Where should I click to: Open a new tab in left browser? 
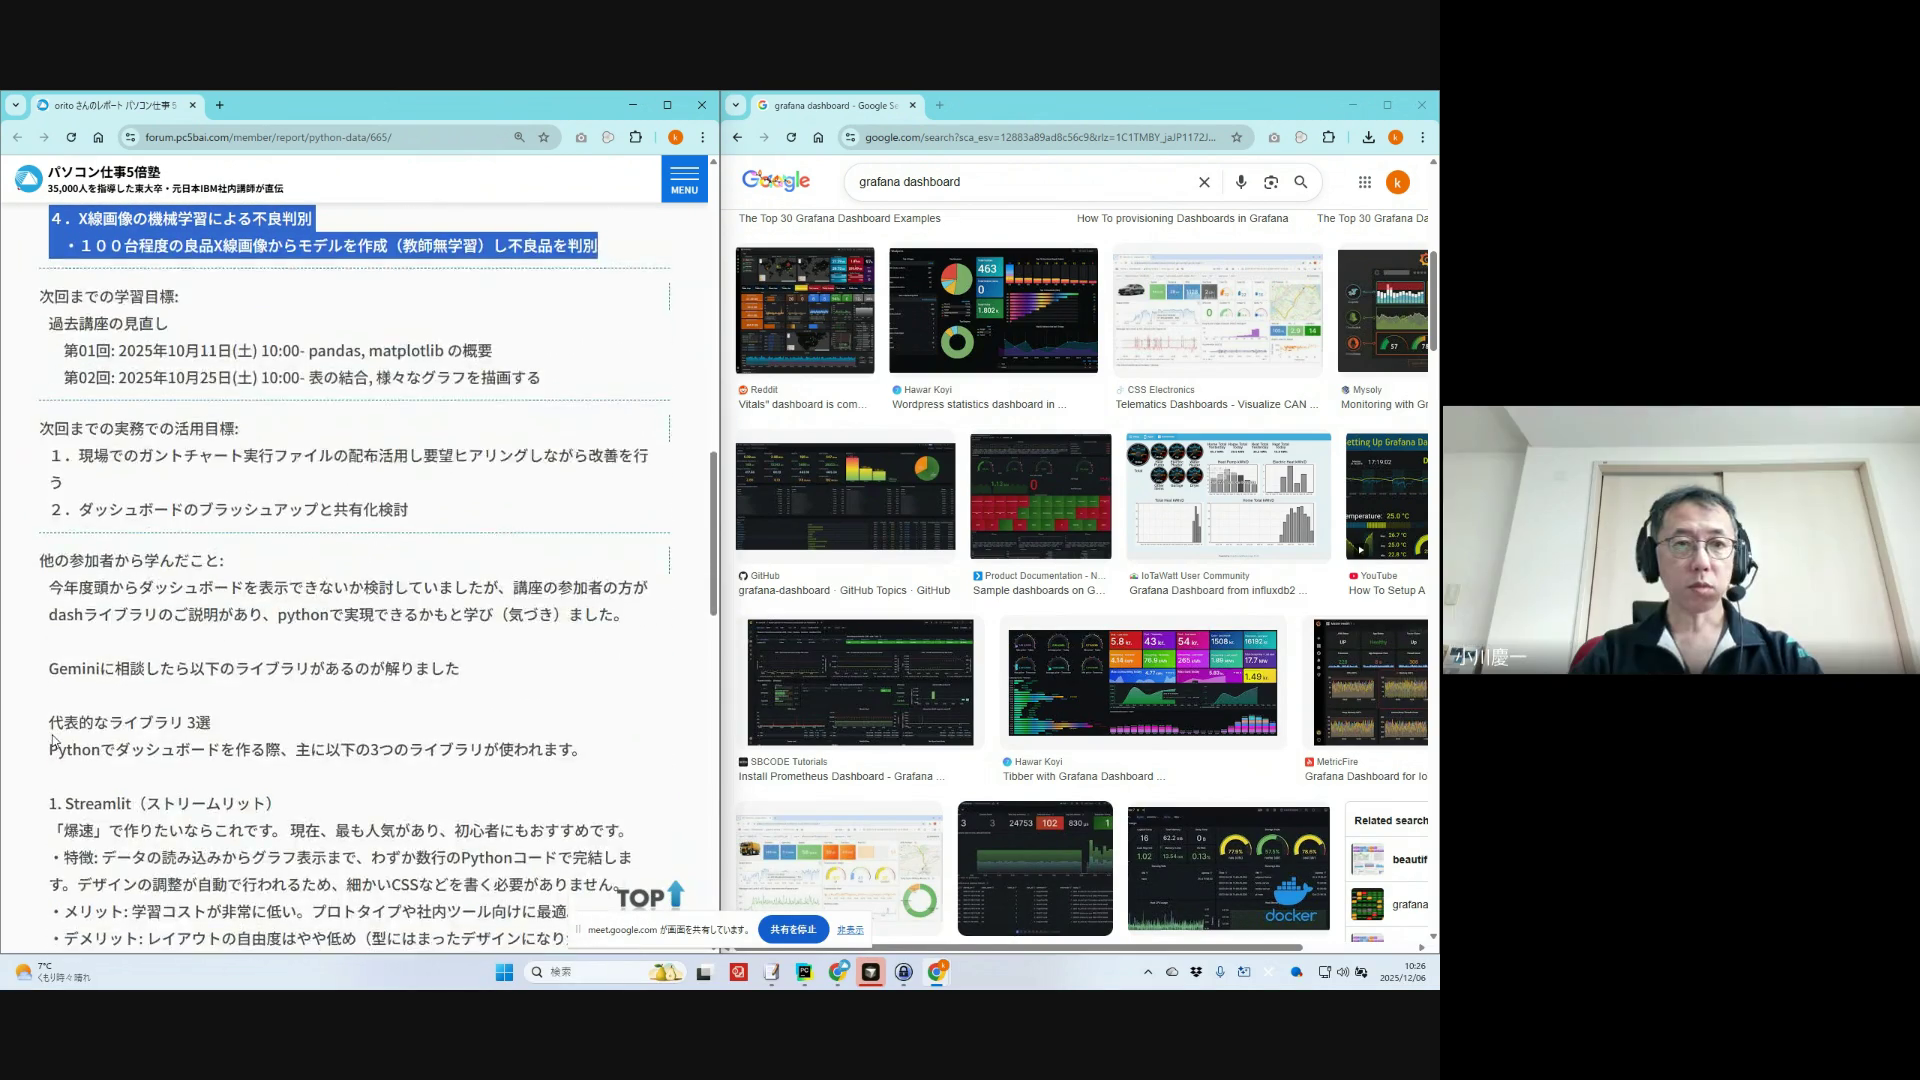coord(220,105)
